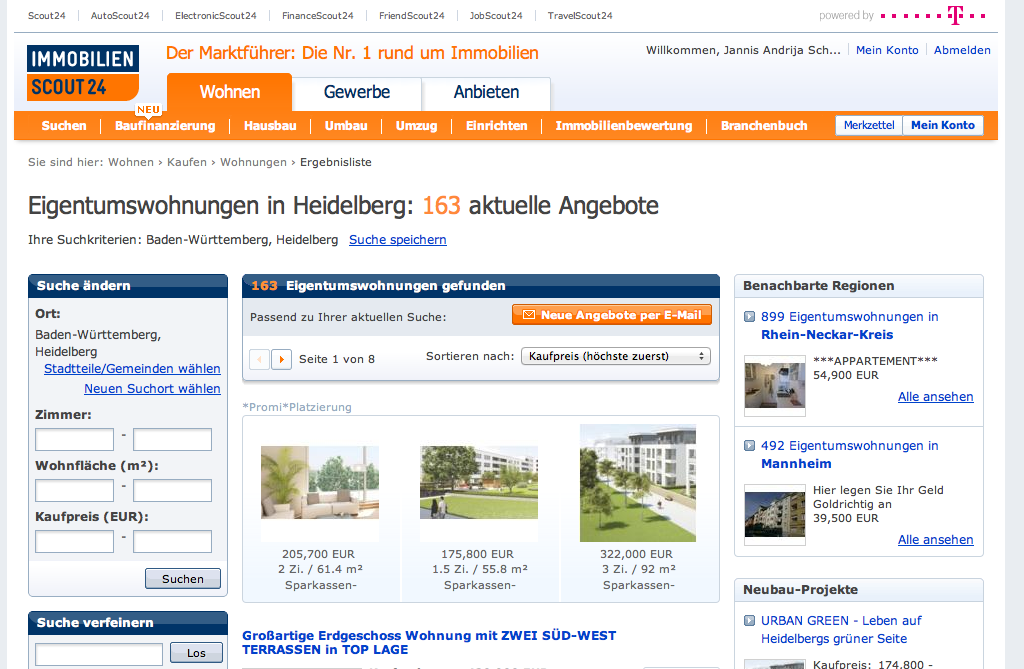Click the JobScout24 top link
This screenshot has height=669, width=1024.
coord(496,16)
